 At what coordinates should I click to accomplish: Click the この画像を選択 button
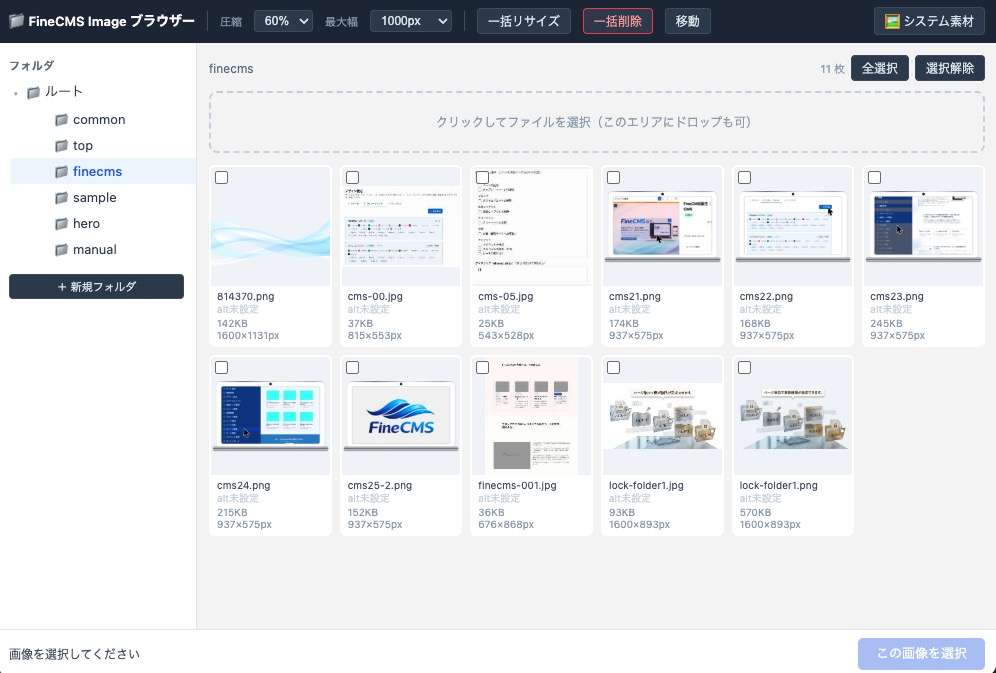(x=921, y=653)
